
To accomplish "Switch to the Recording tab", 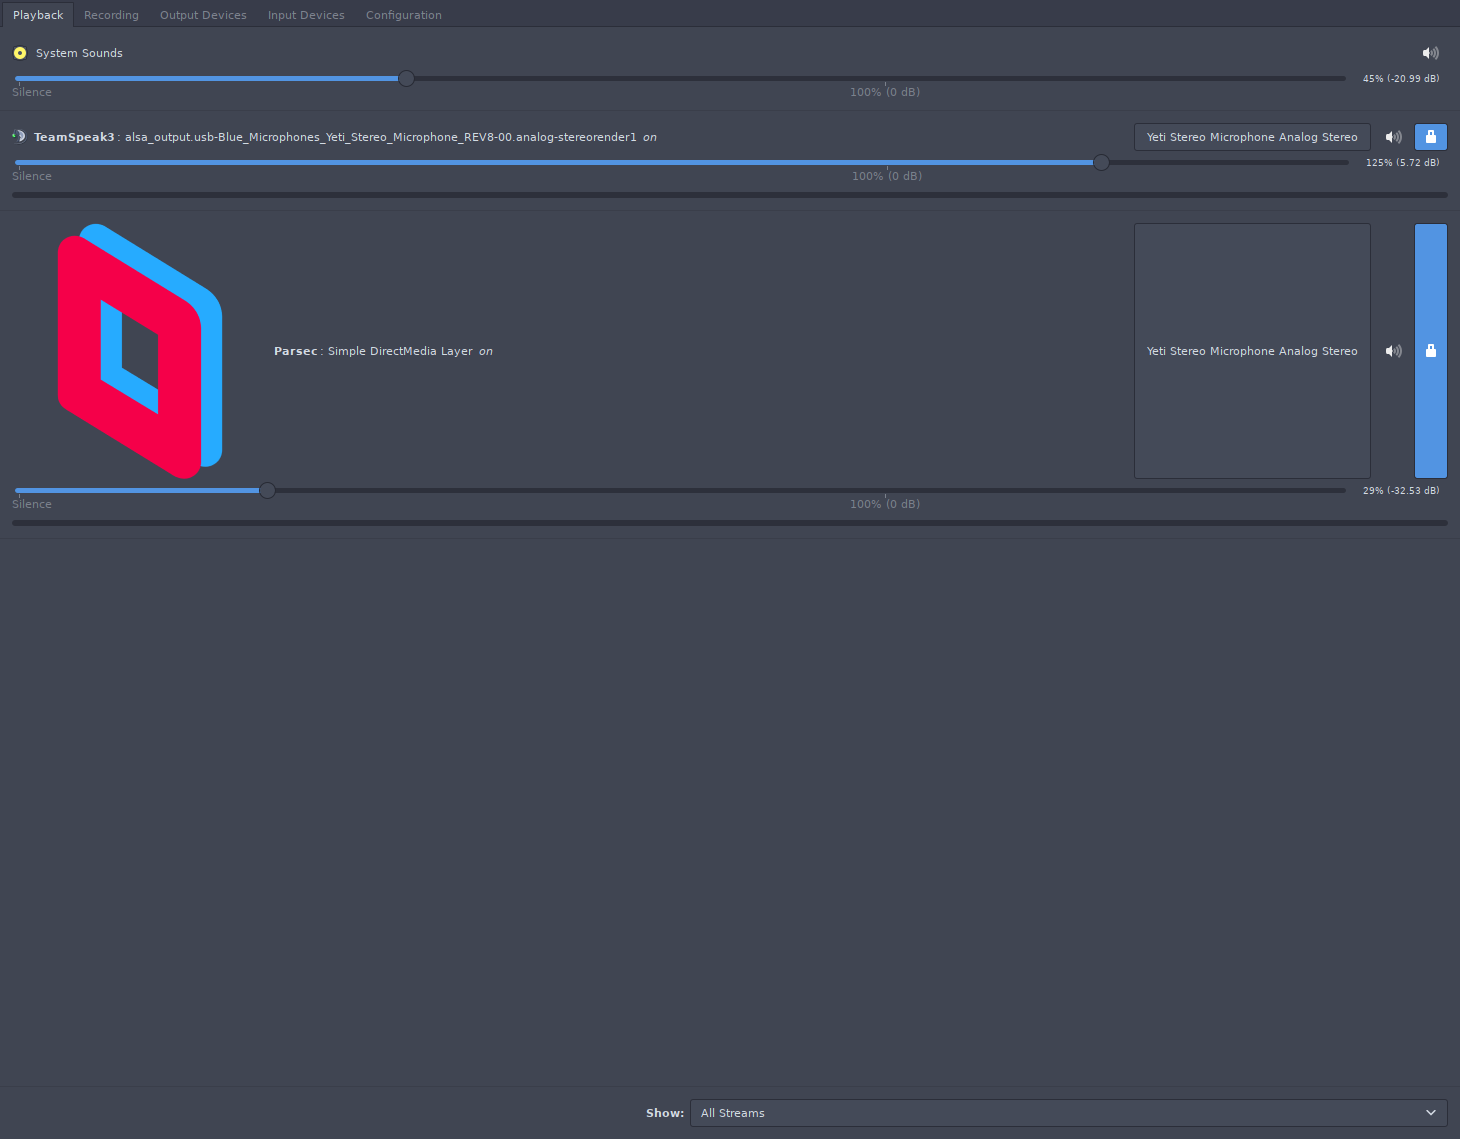I will click(x=111, y=15).
